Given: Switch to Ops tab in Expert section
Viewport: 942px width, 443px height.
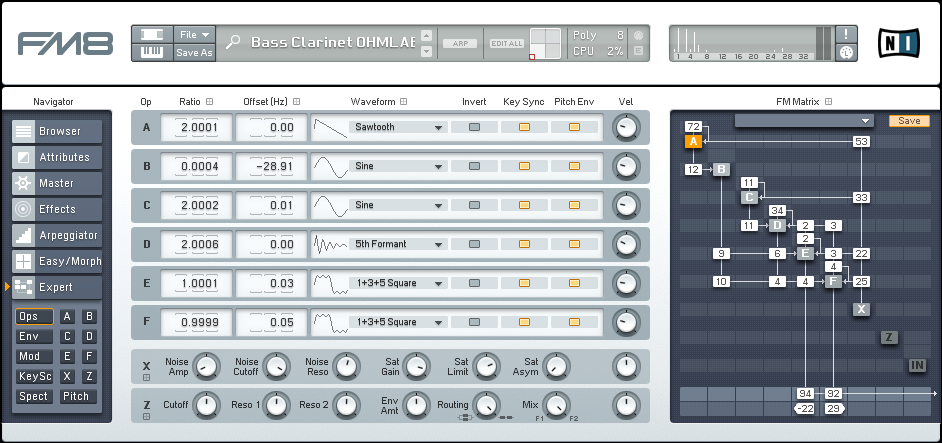Looking at the screenshot, I should [34, 317].
